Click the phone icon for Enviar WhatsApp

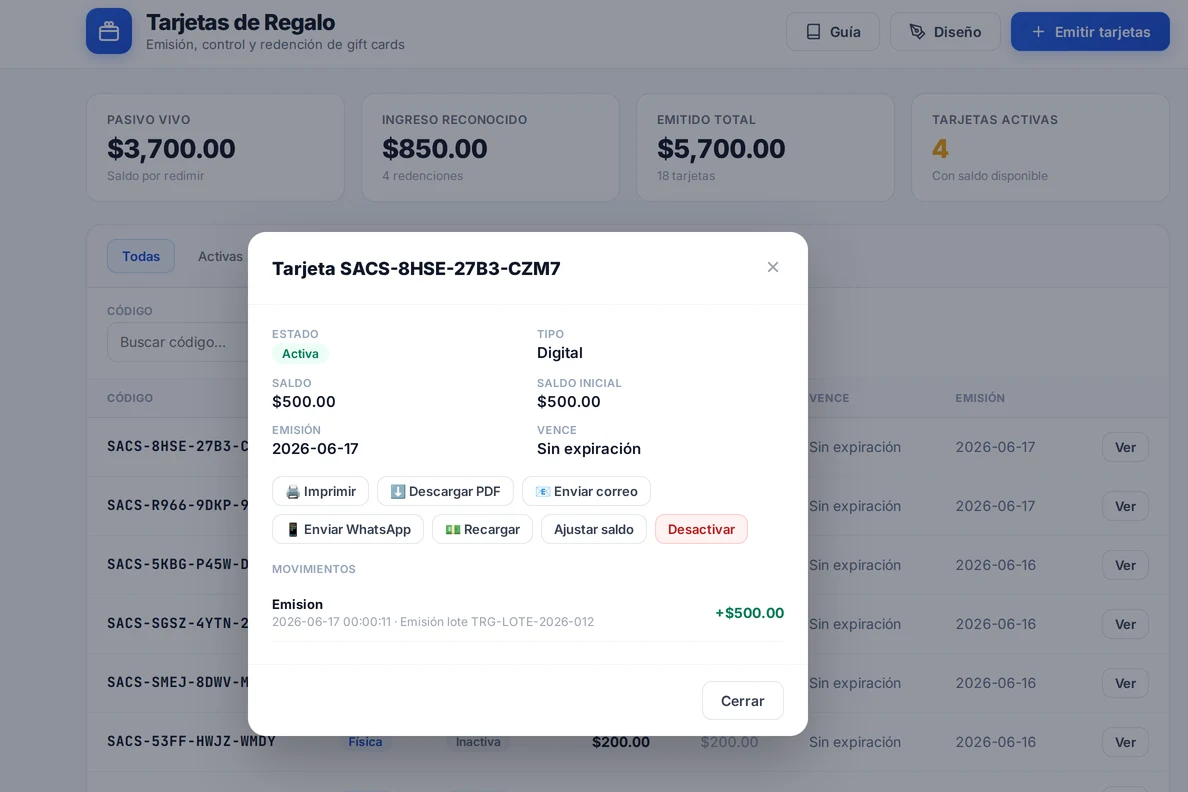[292, 530]
